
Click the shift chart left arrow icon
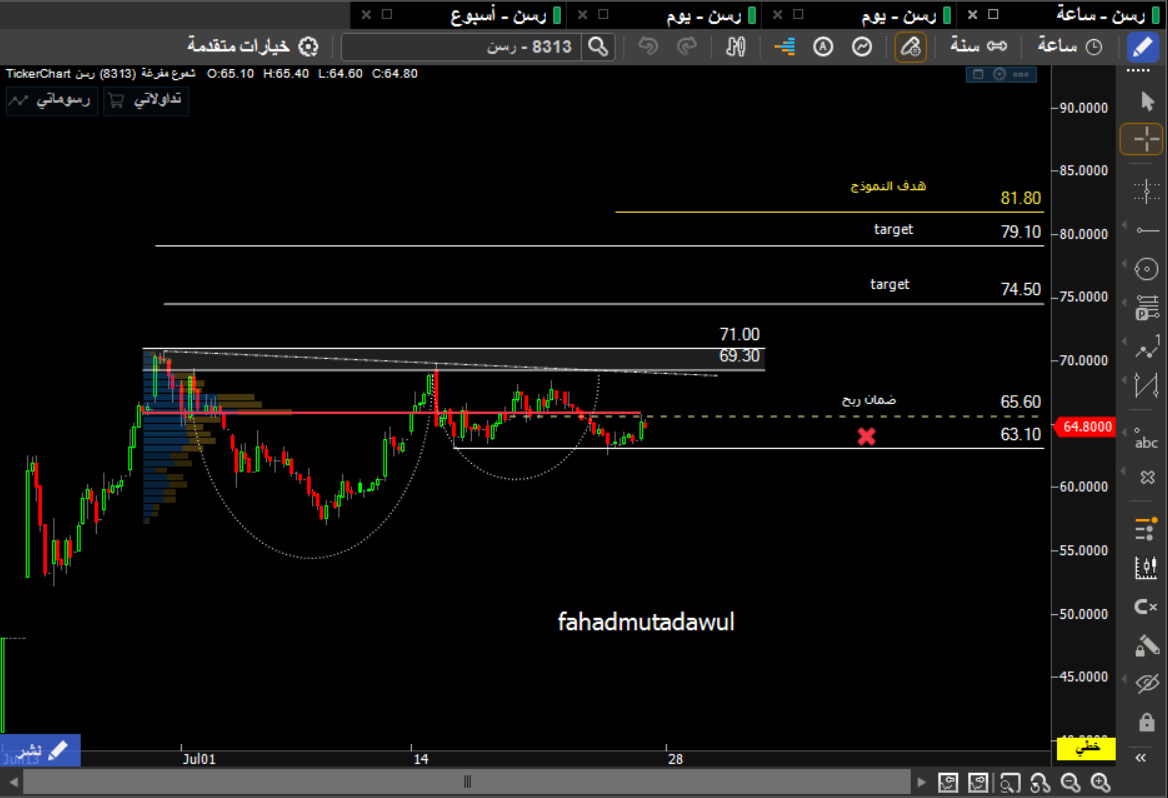(948, 782)
